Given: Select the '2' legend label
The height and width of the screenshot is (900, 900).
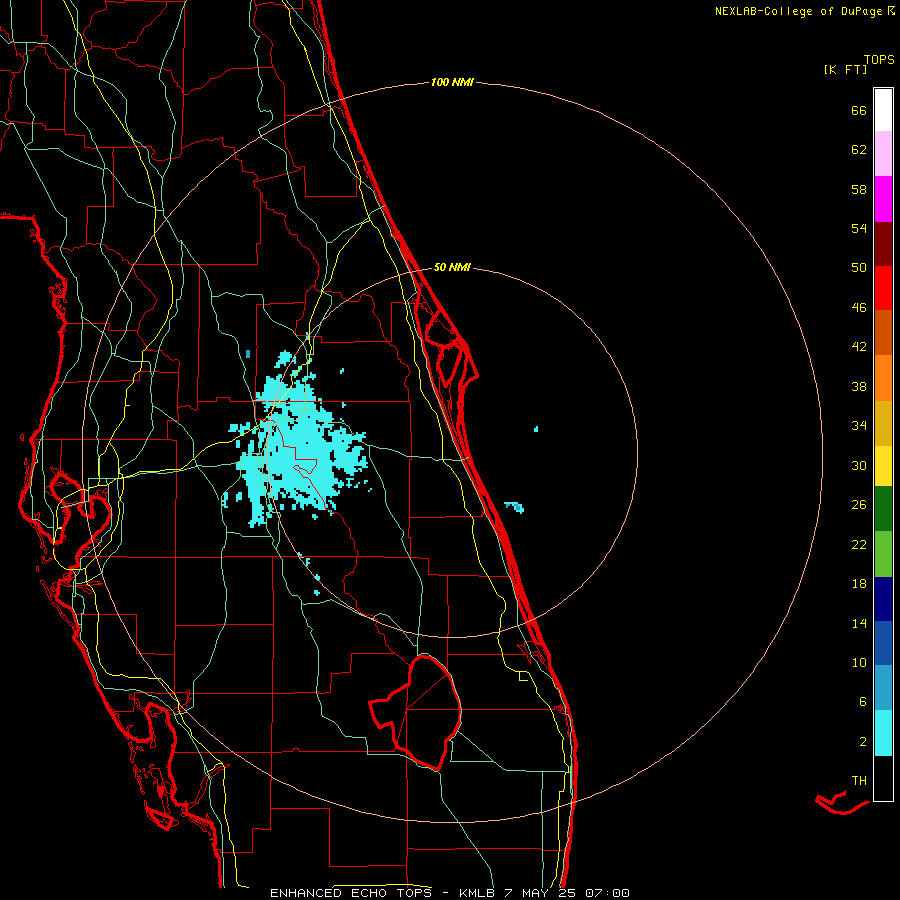Looking at the screenshot, I should click(863, 742).
